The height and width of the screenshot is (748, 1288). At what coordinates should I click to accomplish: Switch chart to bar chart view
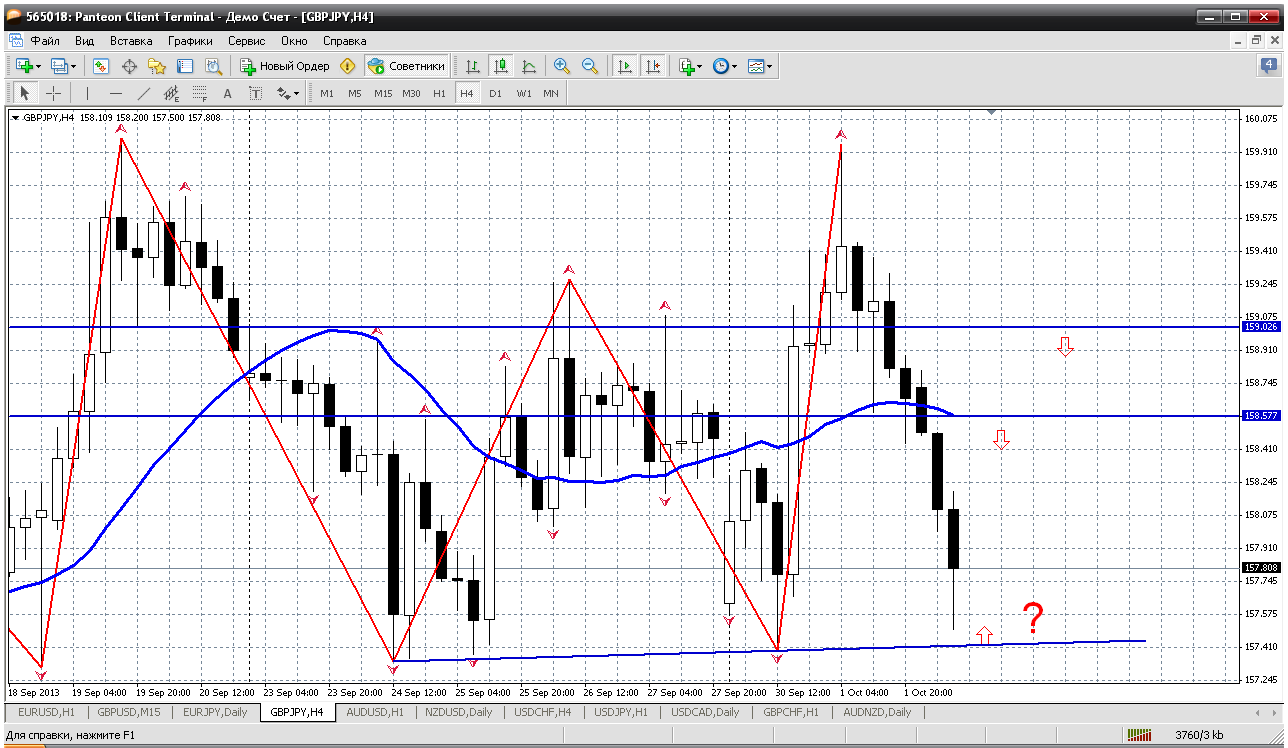point(473,66)
